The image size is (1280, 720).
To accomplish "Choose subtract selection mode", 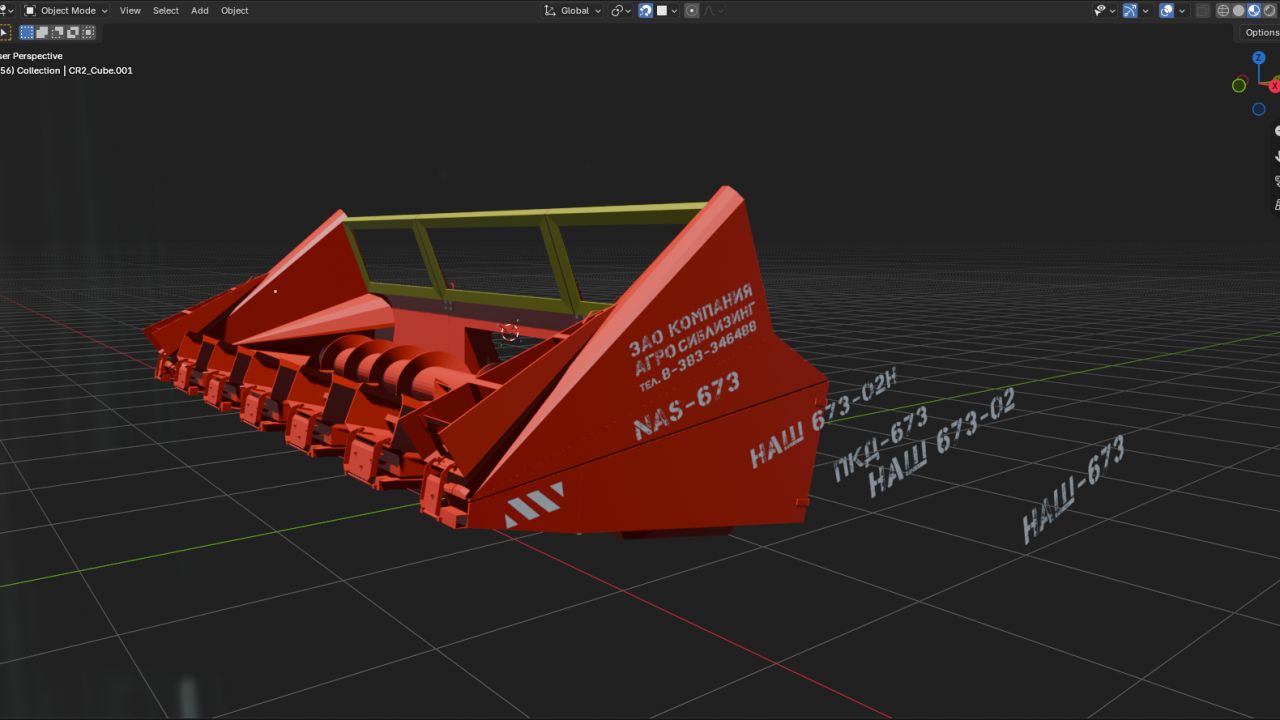I will 57,32.
